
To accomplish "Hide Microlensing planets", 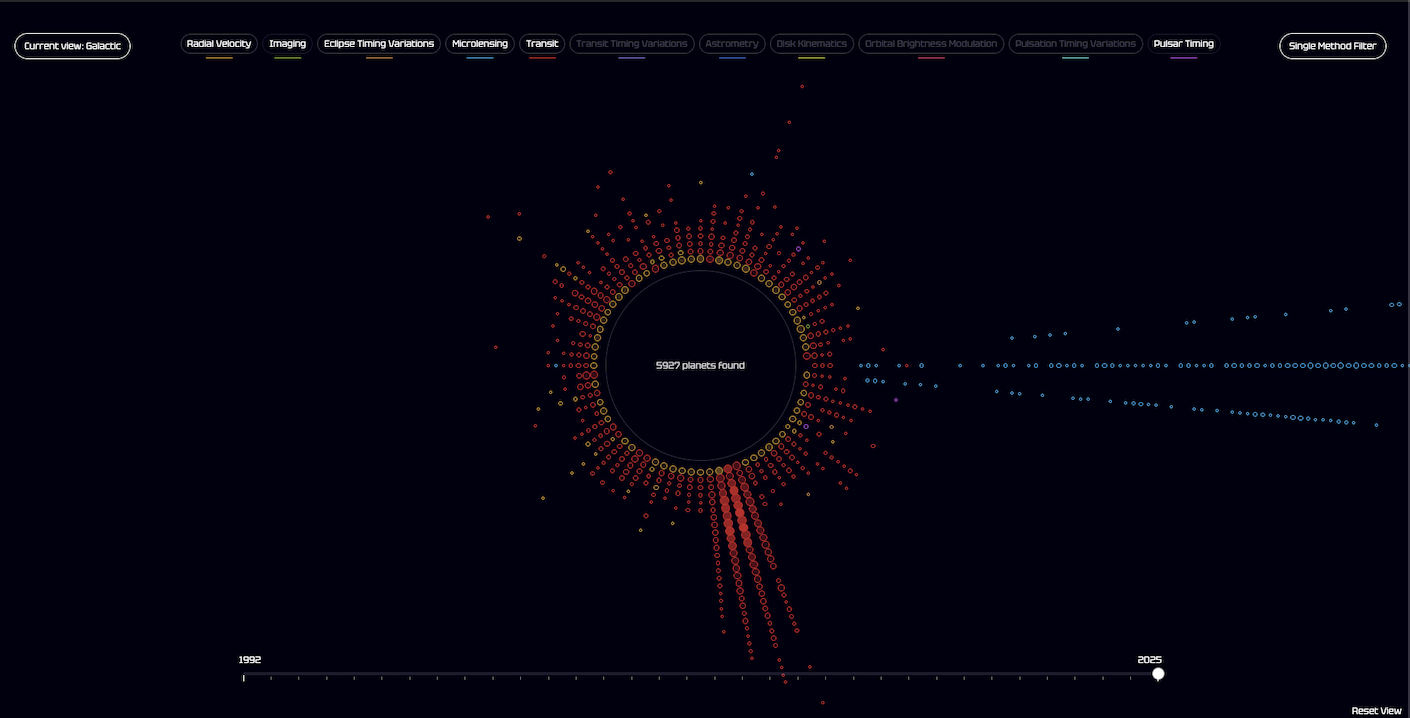I will pos(480,44).
